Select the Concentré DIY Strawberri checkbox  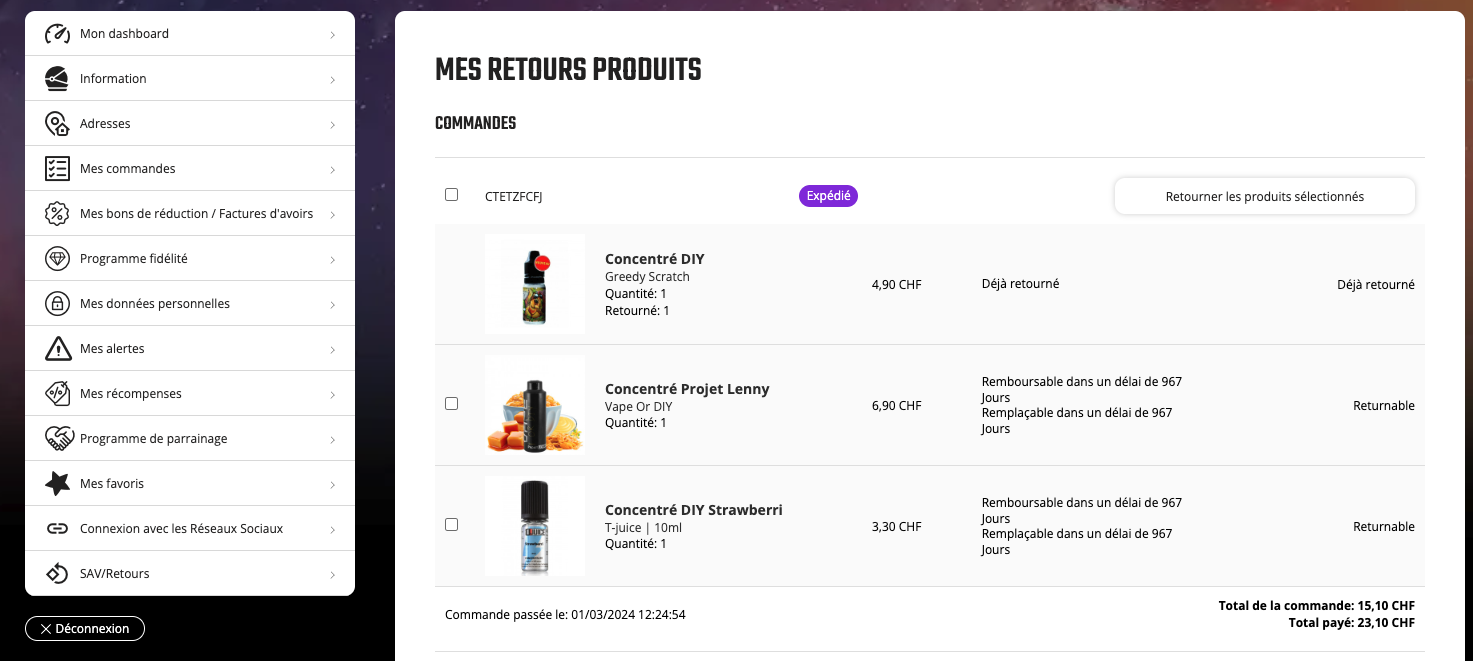pyautogui.click(x=451, y=525)
